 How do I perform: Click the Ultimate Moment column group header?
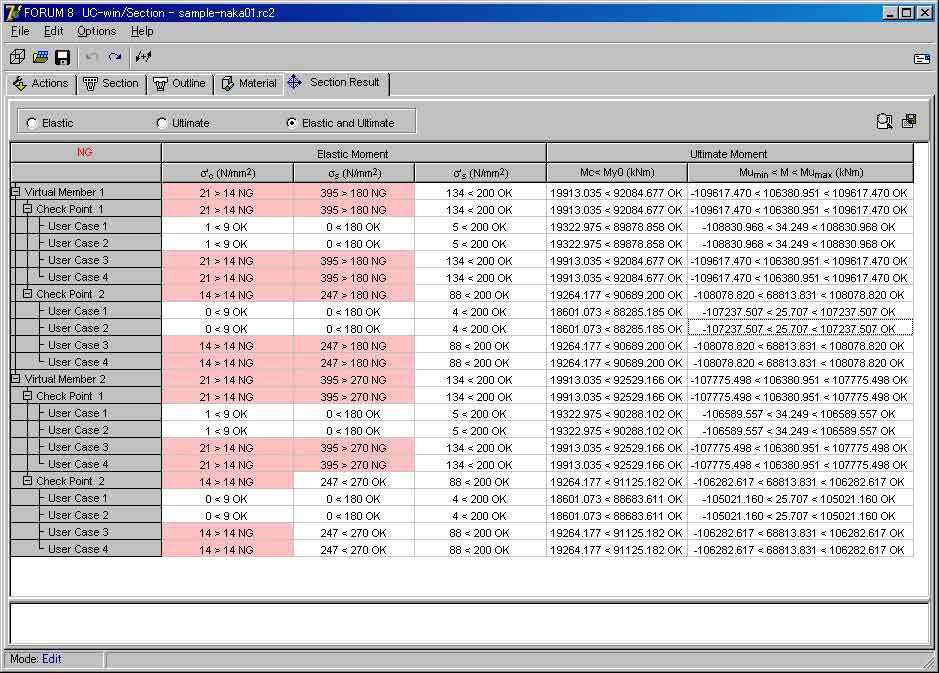[x=729, y=154]
